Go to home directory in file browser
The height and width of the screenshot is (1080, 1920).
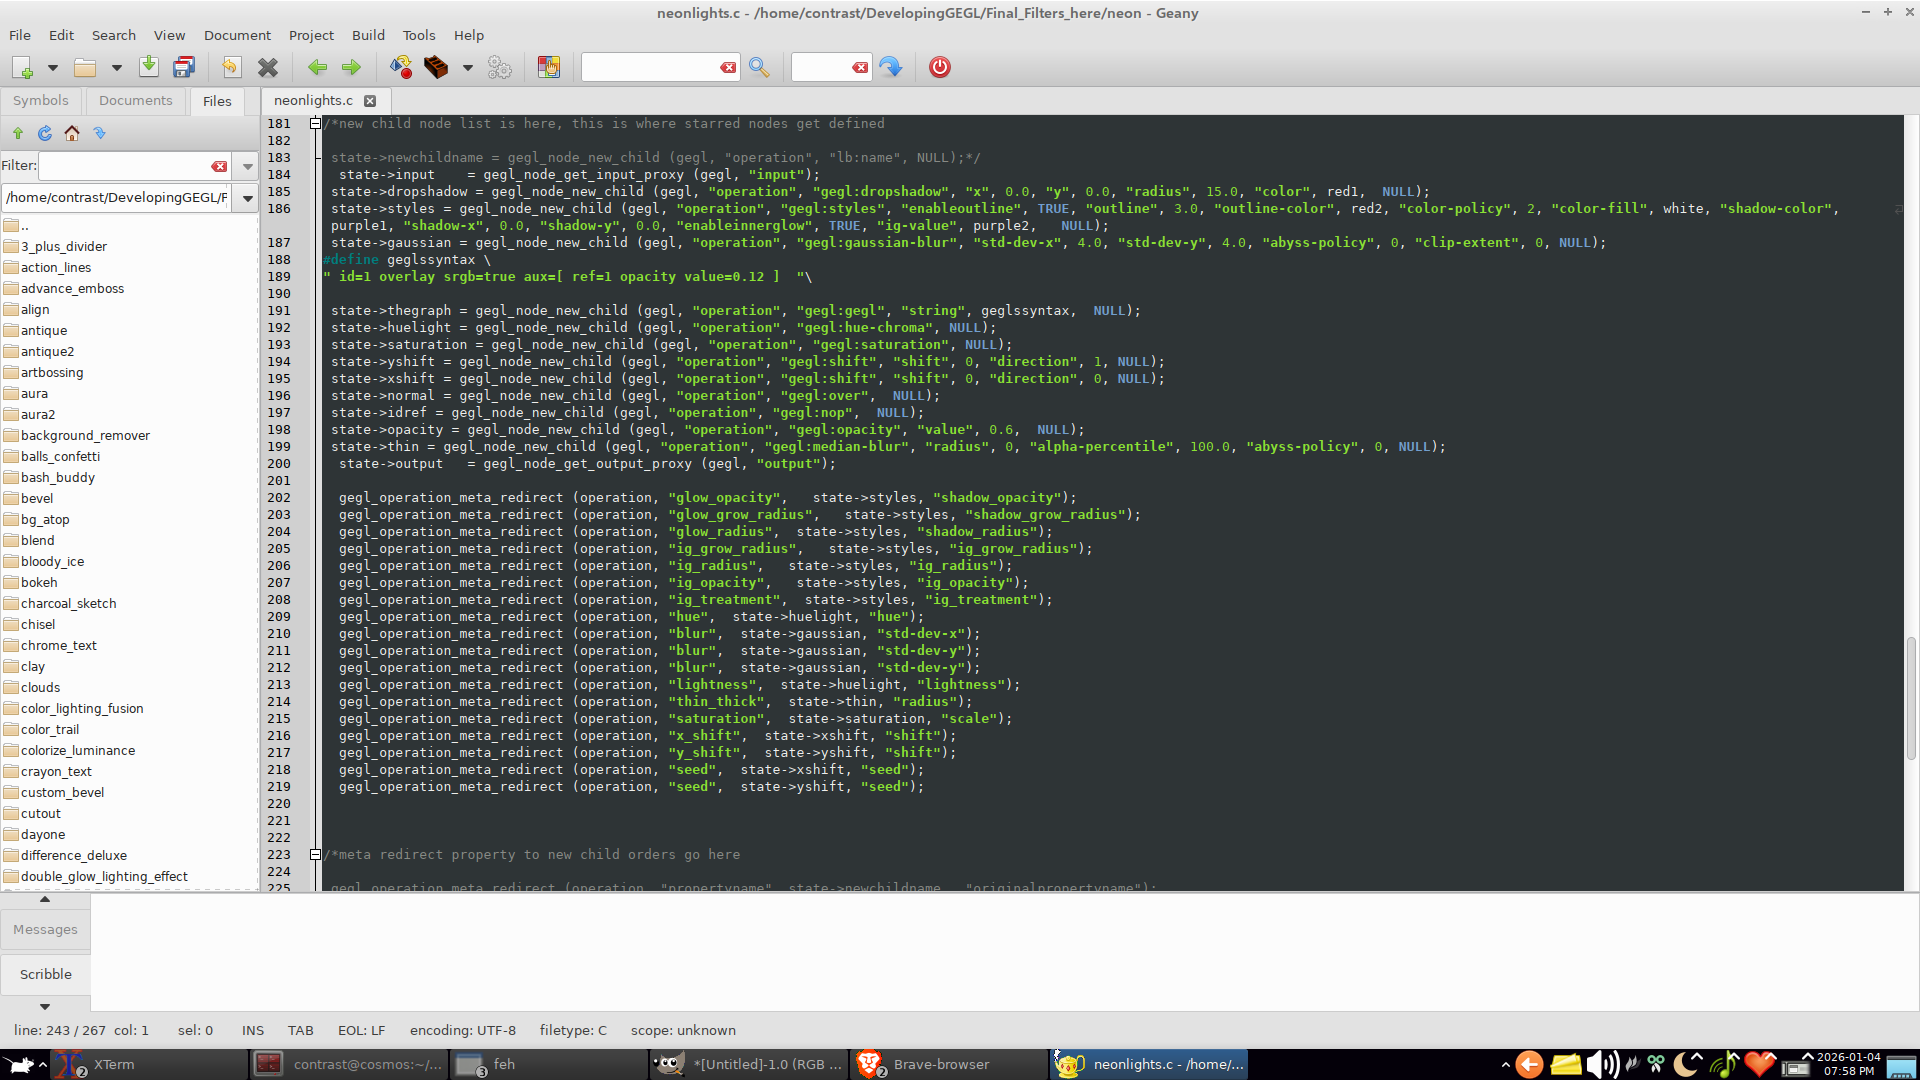(72, 133)
